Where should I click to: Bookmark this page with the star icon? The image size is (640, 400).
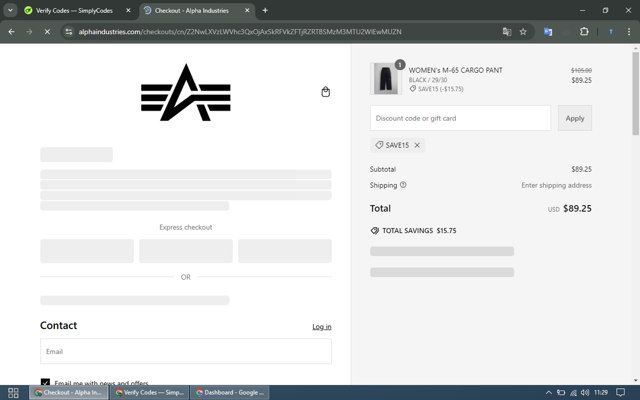tap(523, 31)
